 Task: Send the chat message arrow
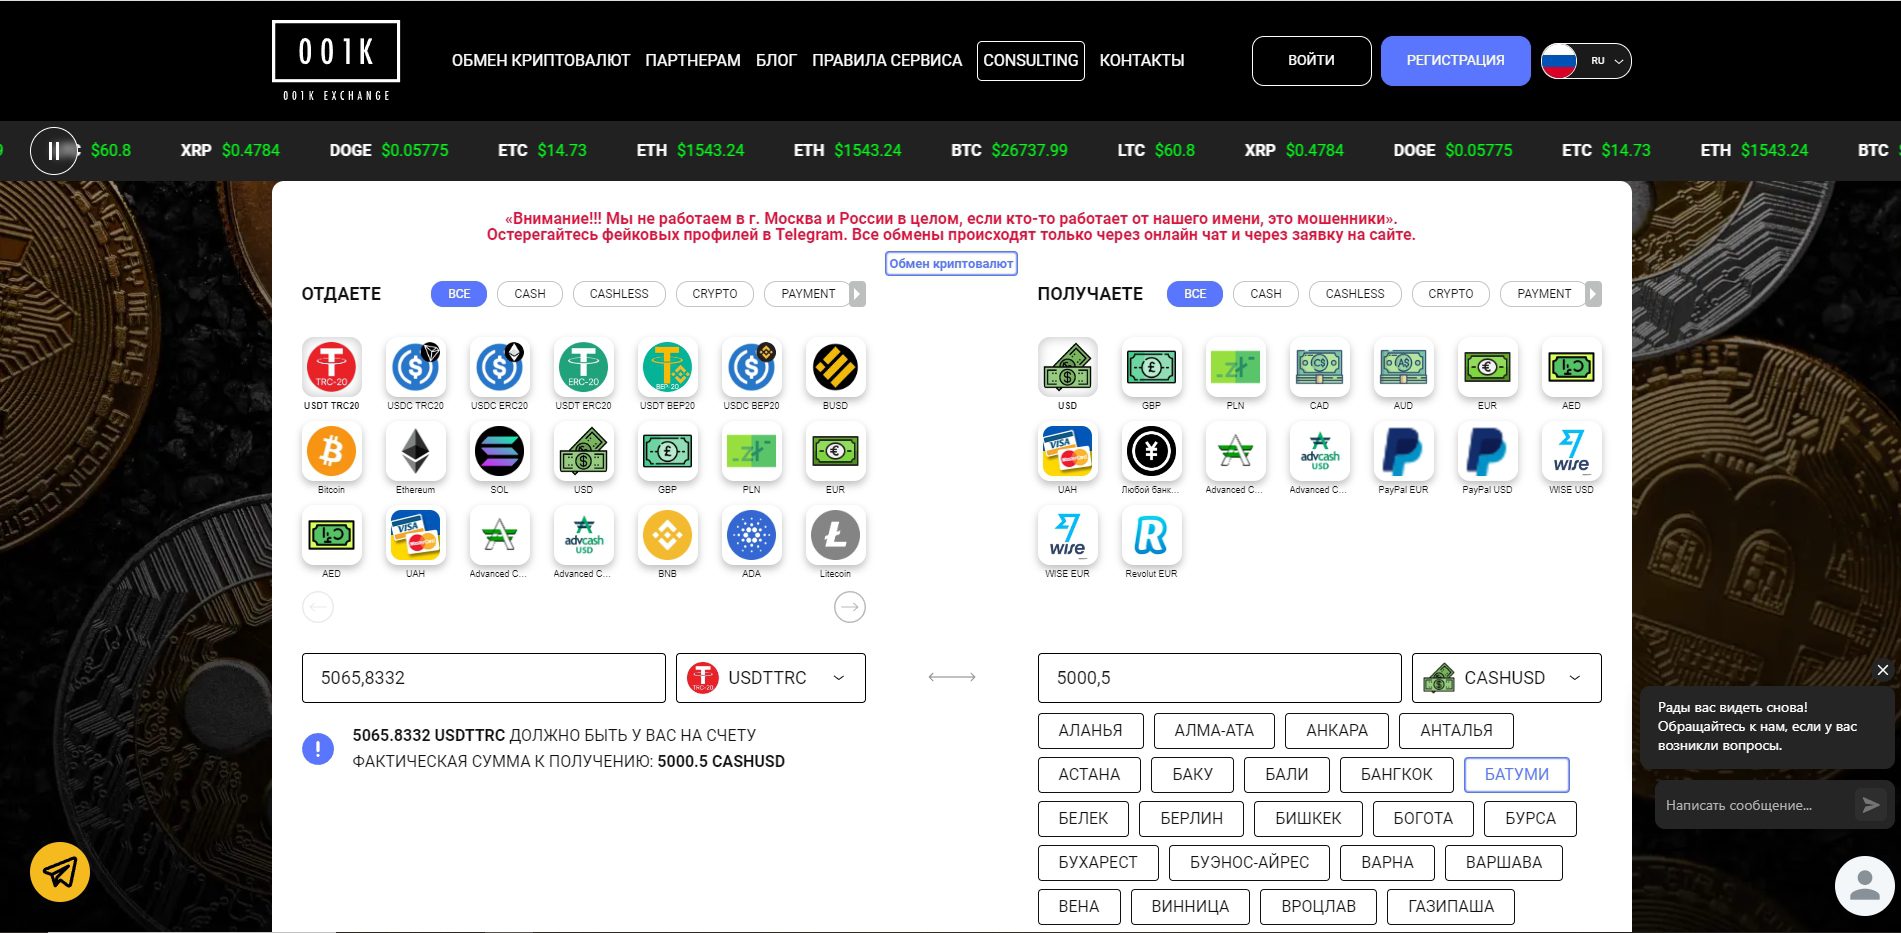(x=1870, y=805)
